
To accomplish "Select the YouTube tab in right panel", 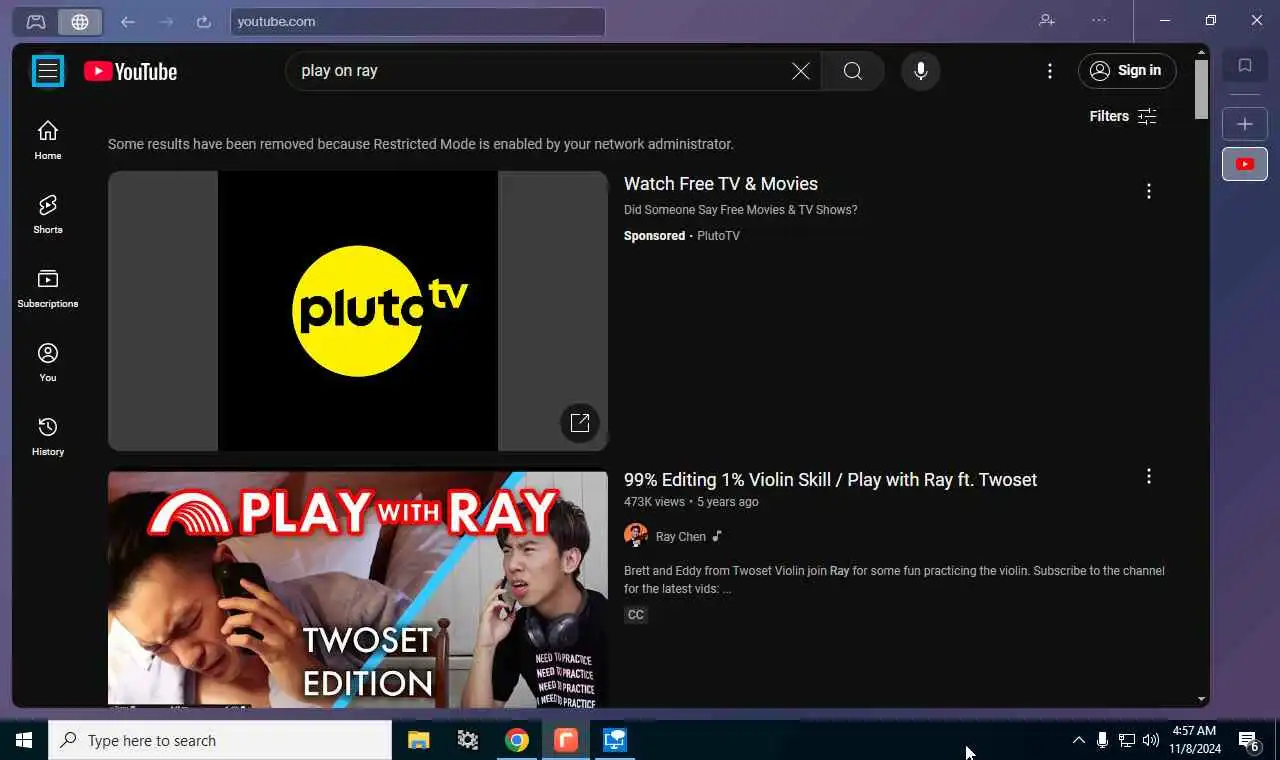I will [x=1245, y=164].
